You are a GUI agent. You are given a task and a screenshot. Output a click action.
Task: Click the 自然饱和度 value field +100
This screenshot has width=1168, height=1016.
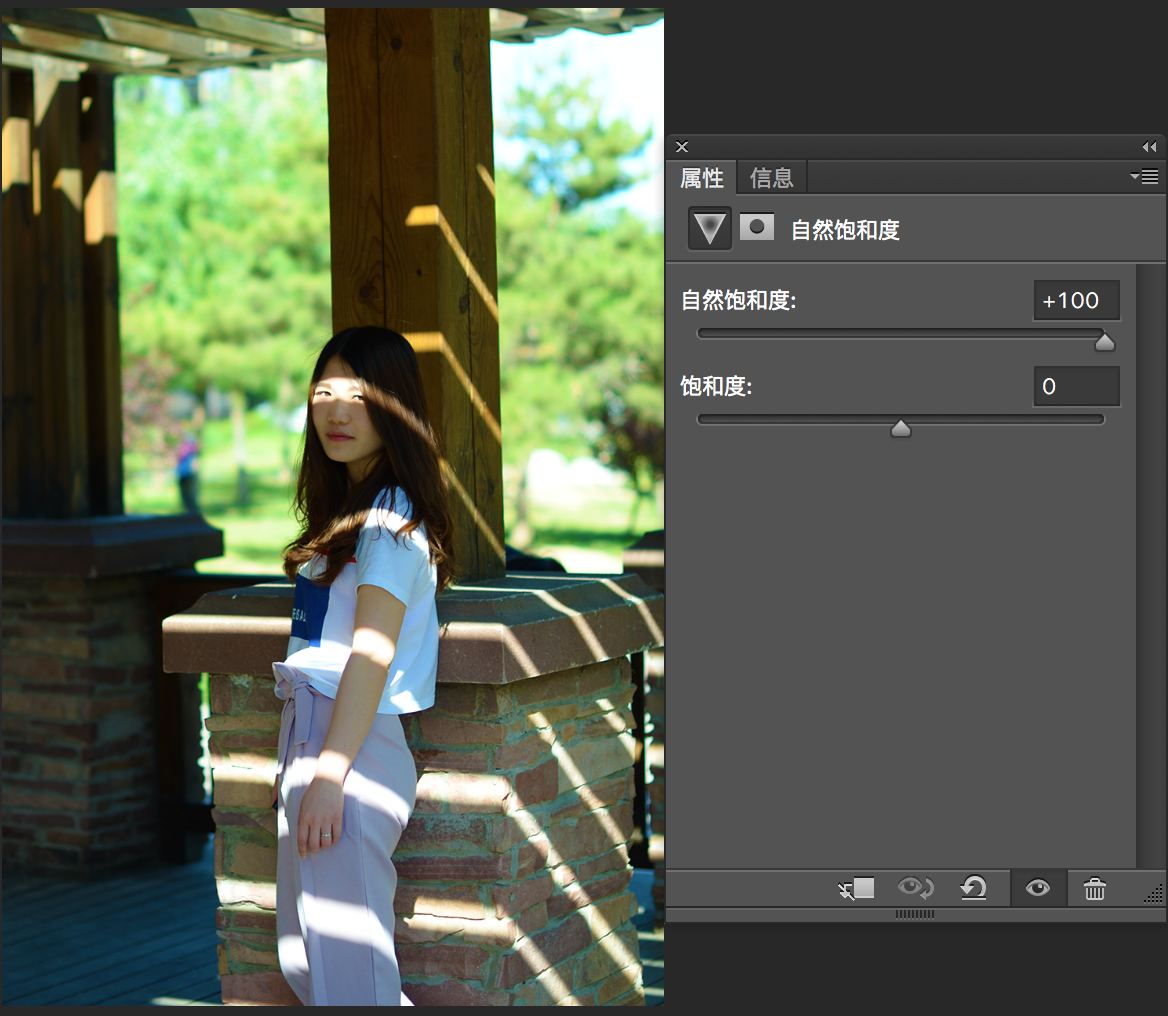1076,300
